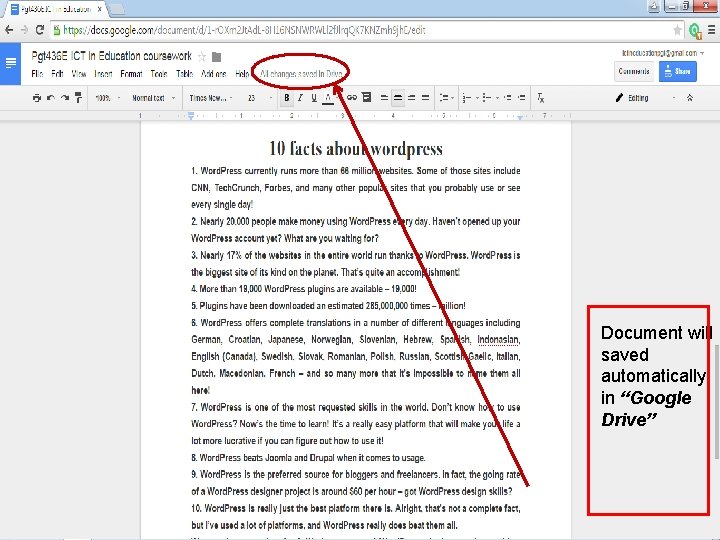Open the Help menu
Image resolution: width=720 pixels, height=540 pixels.
(x=242, y=73)
